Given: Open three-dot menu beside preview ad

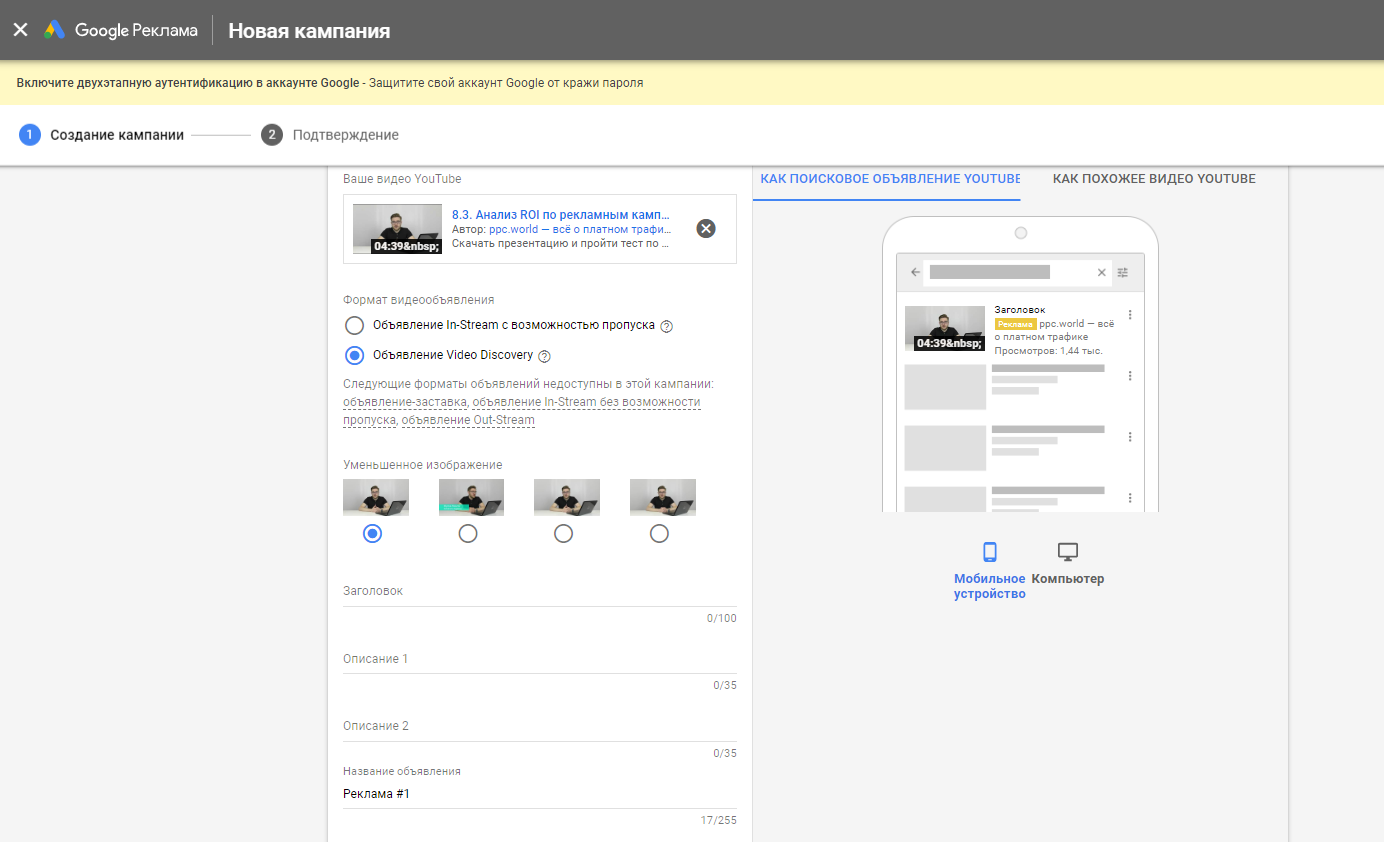Looking at the screenshot, I should click(1130, 315).
